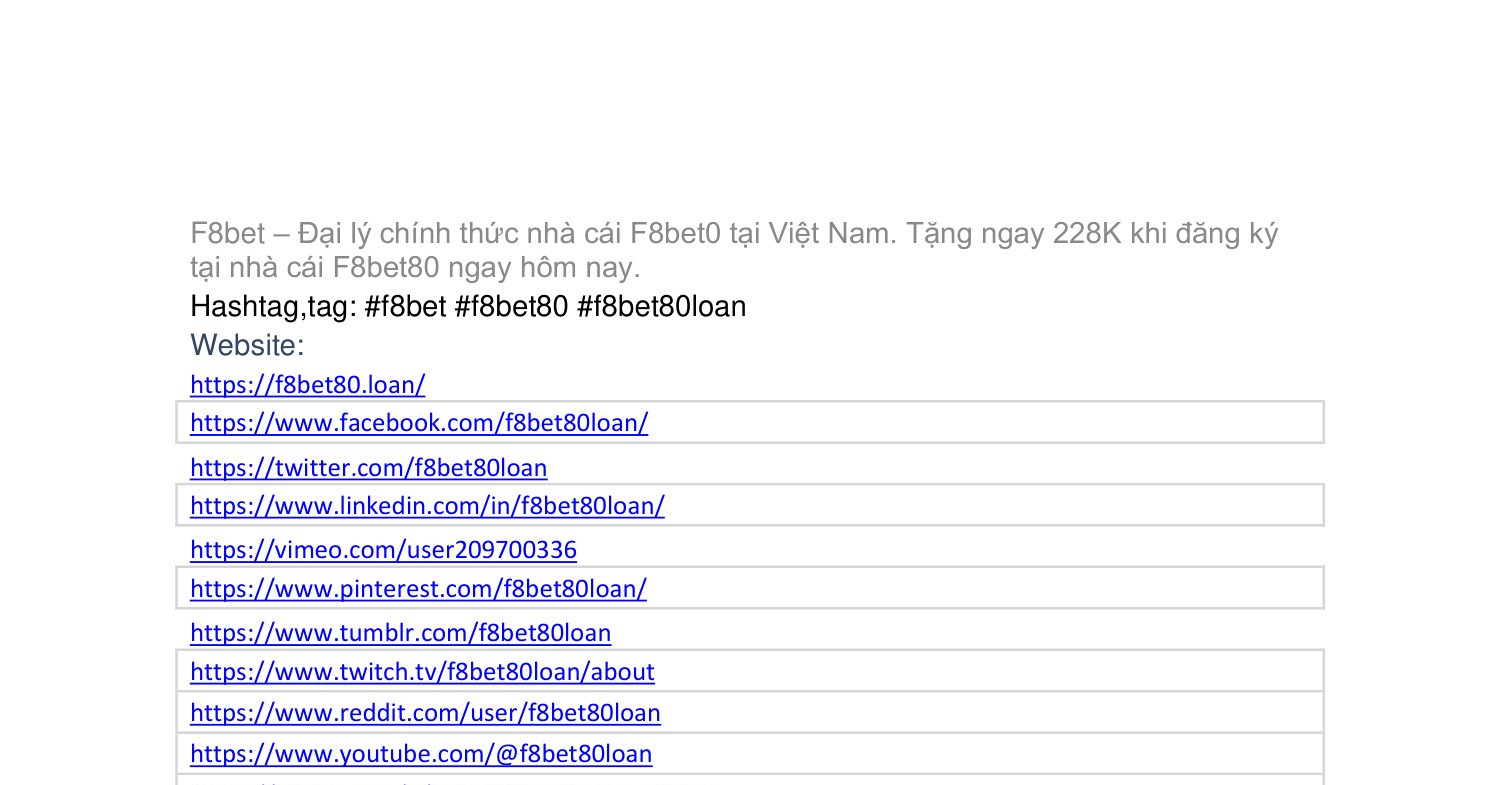
Task: Open the YouTube @f8bet80loan channel link
Action: pos(421,754)
